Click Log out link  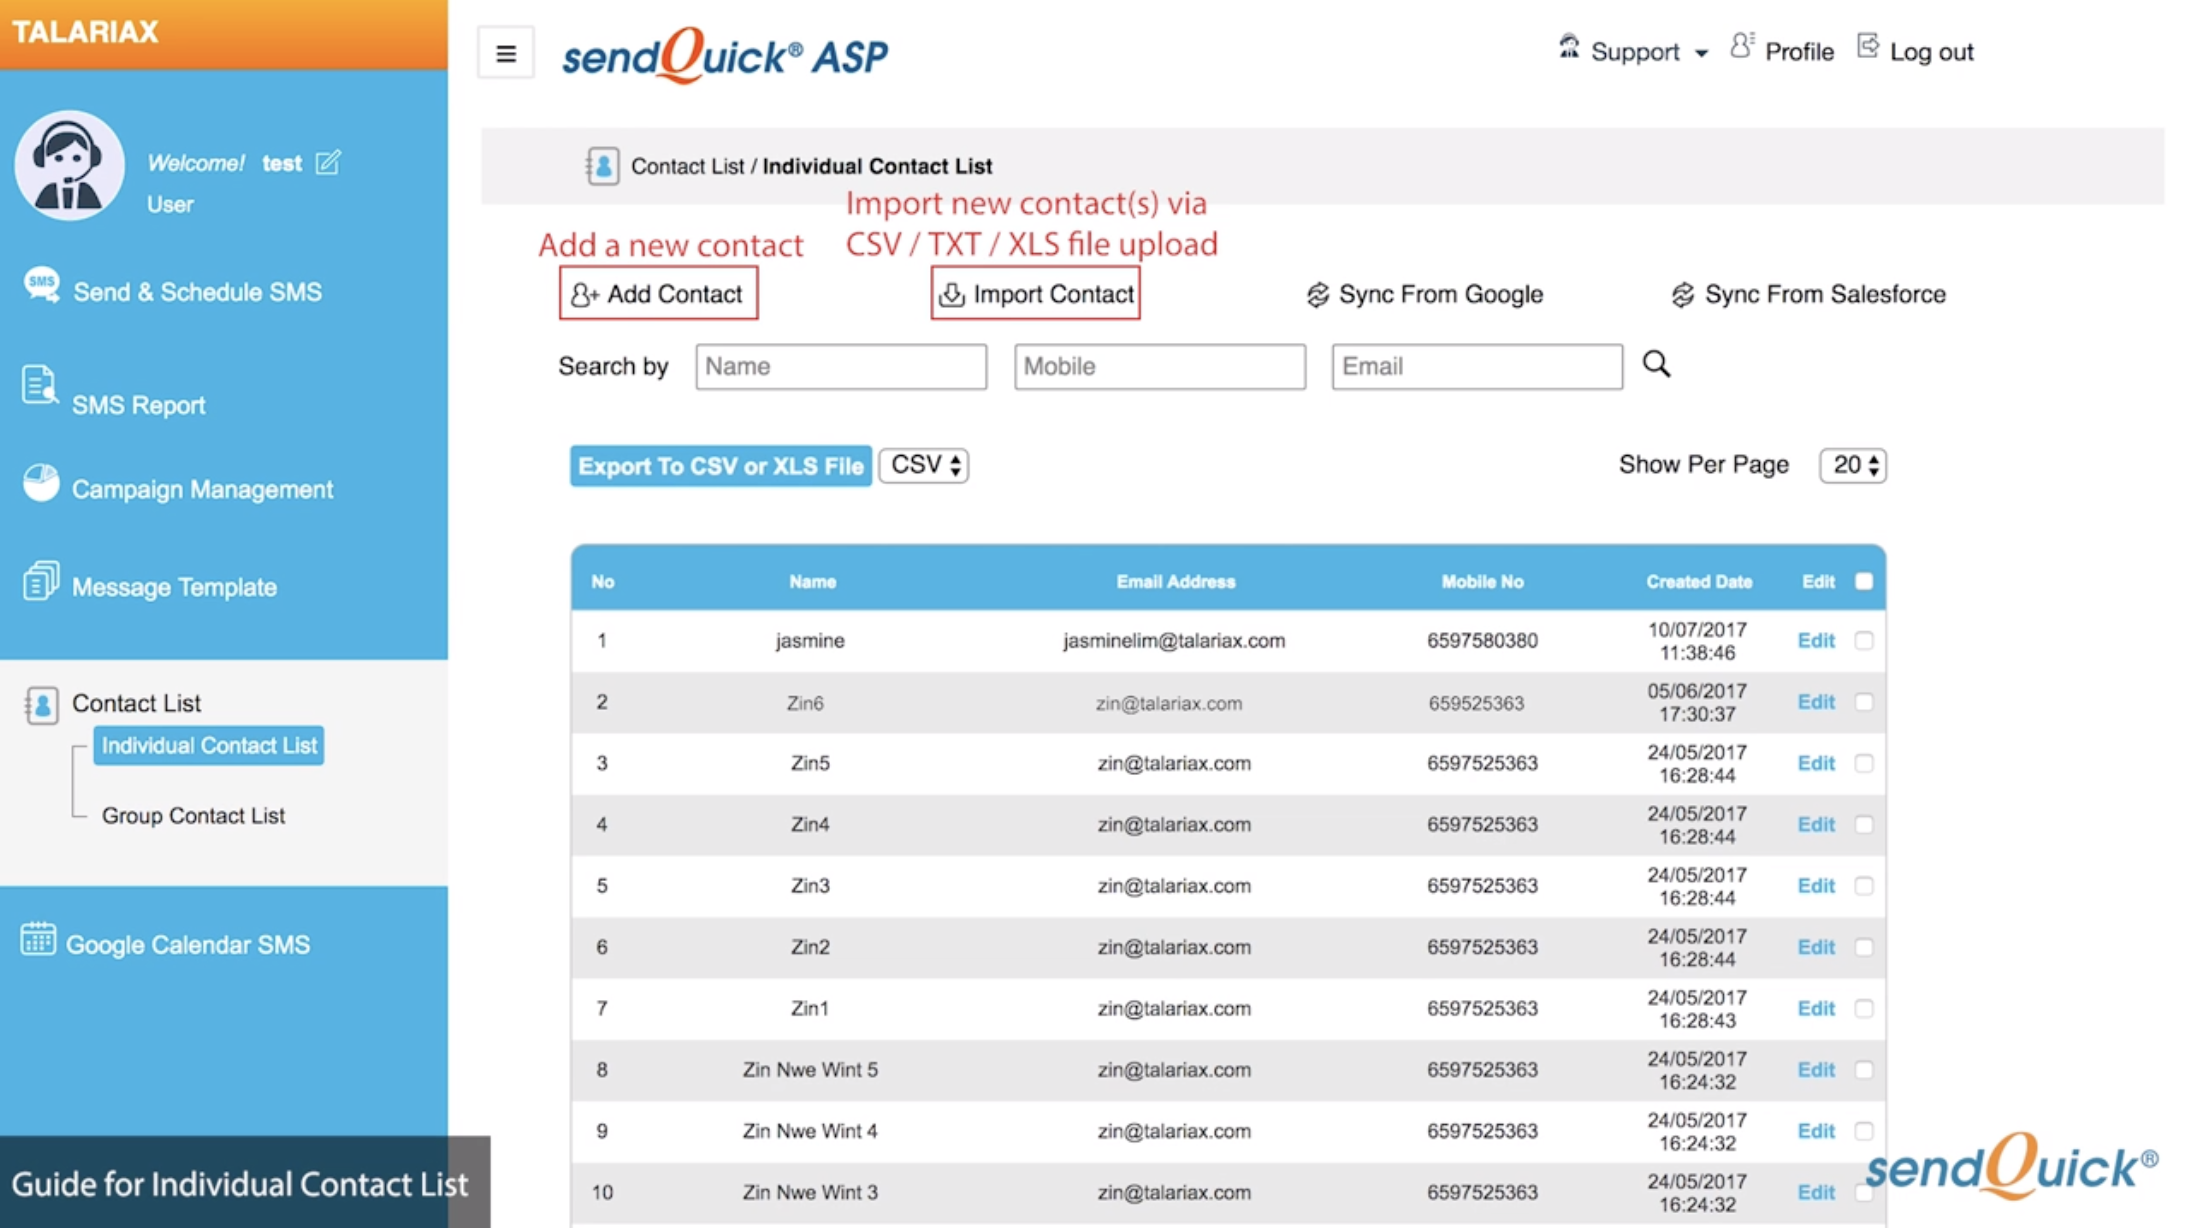(1931, 51)
